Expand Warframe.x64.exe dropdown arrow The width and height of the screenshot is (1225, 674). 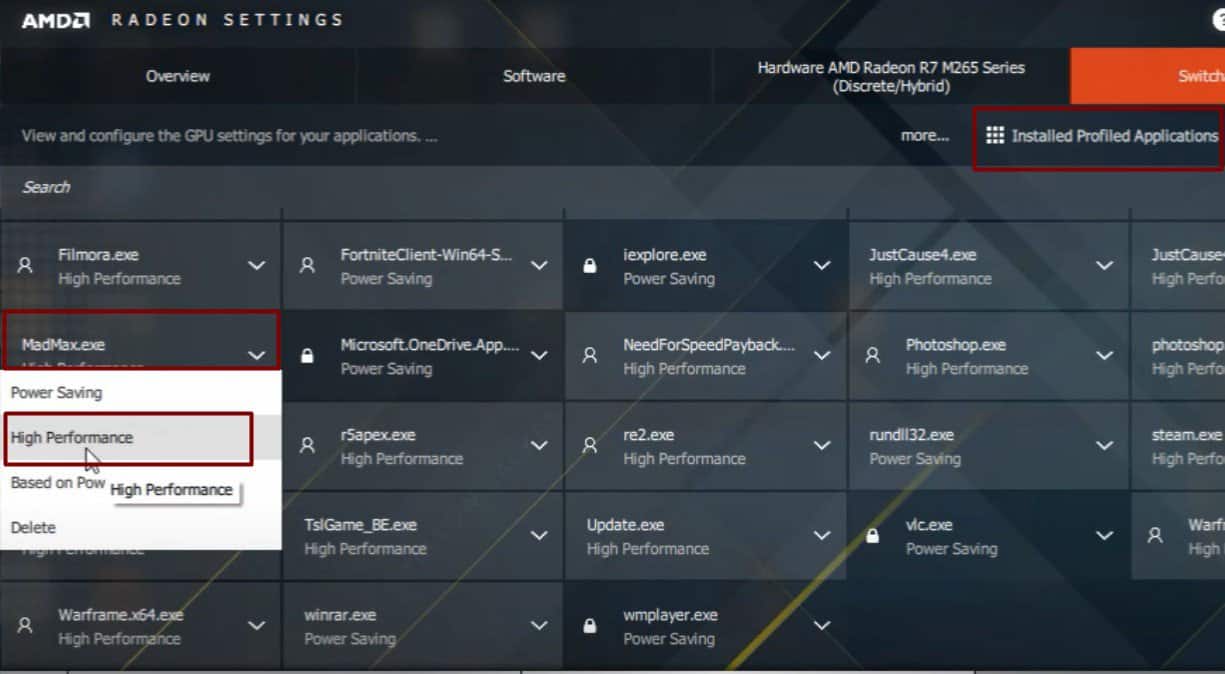tap(257, 626)
